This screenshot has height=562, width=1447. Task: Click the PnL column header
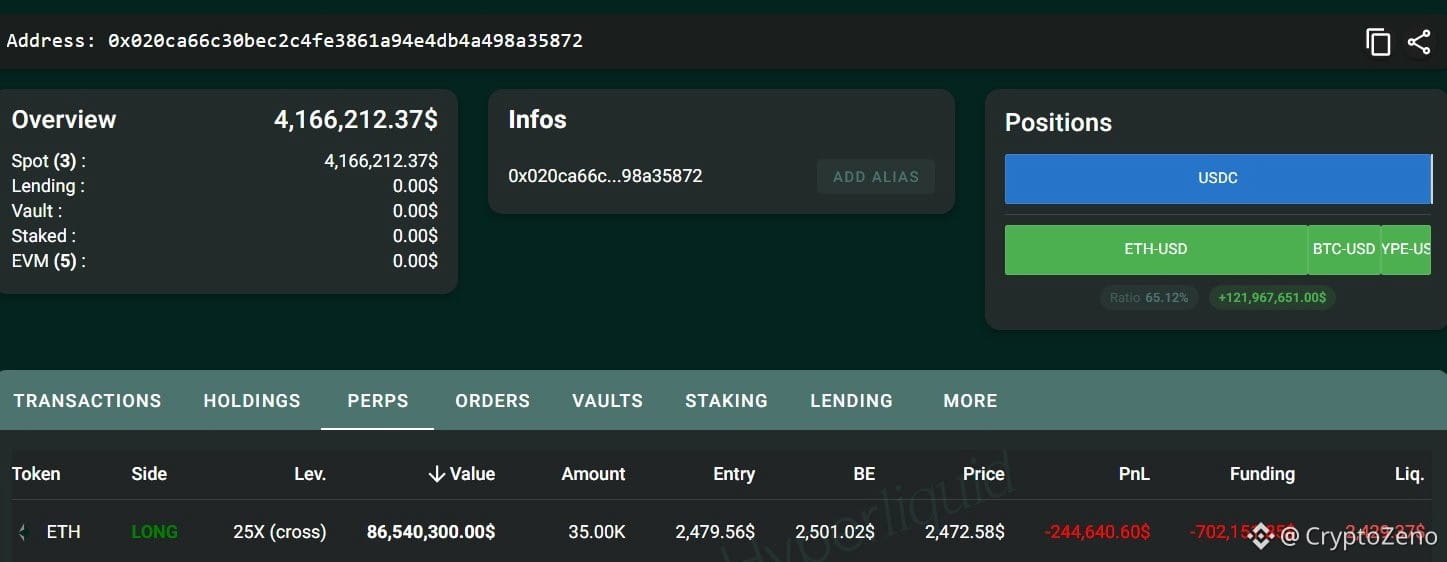(1134, 474)
